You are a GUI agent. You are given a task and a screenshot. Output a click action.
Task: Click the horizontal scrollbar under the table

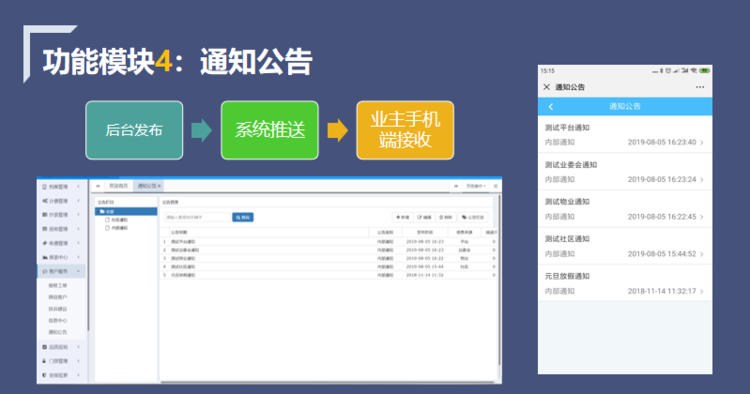(x=328, y=382)
